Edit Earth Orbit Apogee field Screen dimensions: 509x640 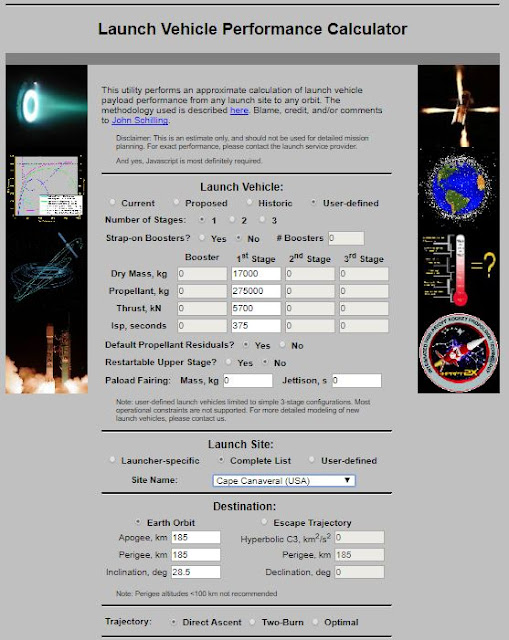tap(196, 538)
